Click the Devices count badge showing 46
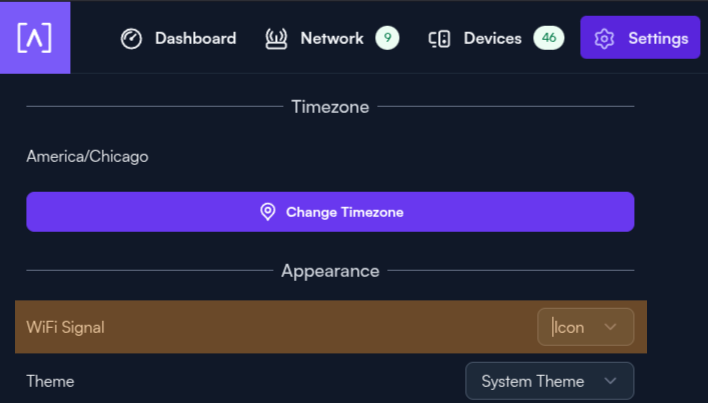 [x=549, y=38]
